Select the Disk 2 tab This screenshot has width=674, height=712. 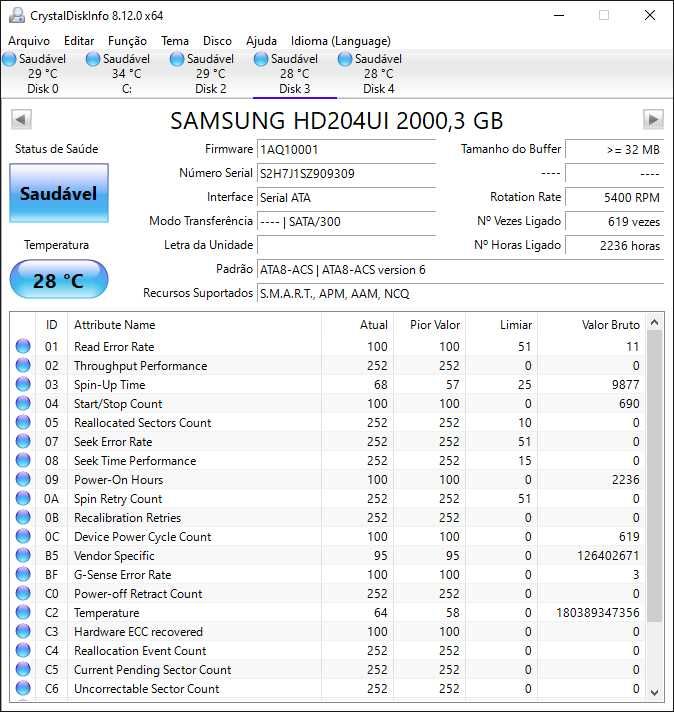[211, 74]
